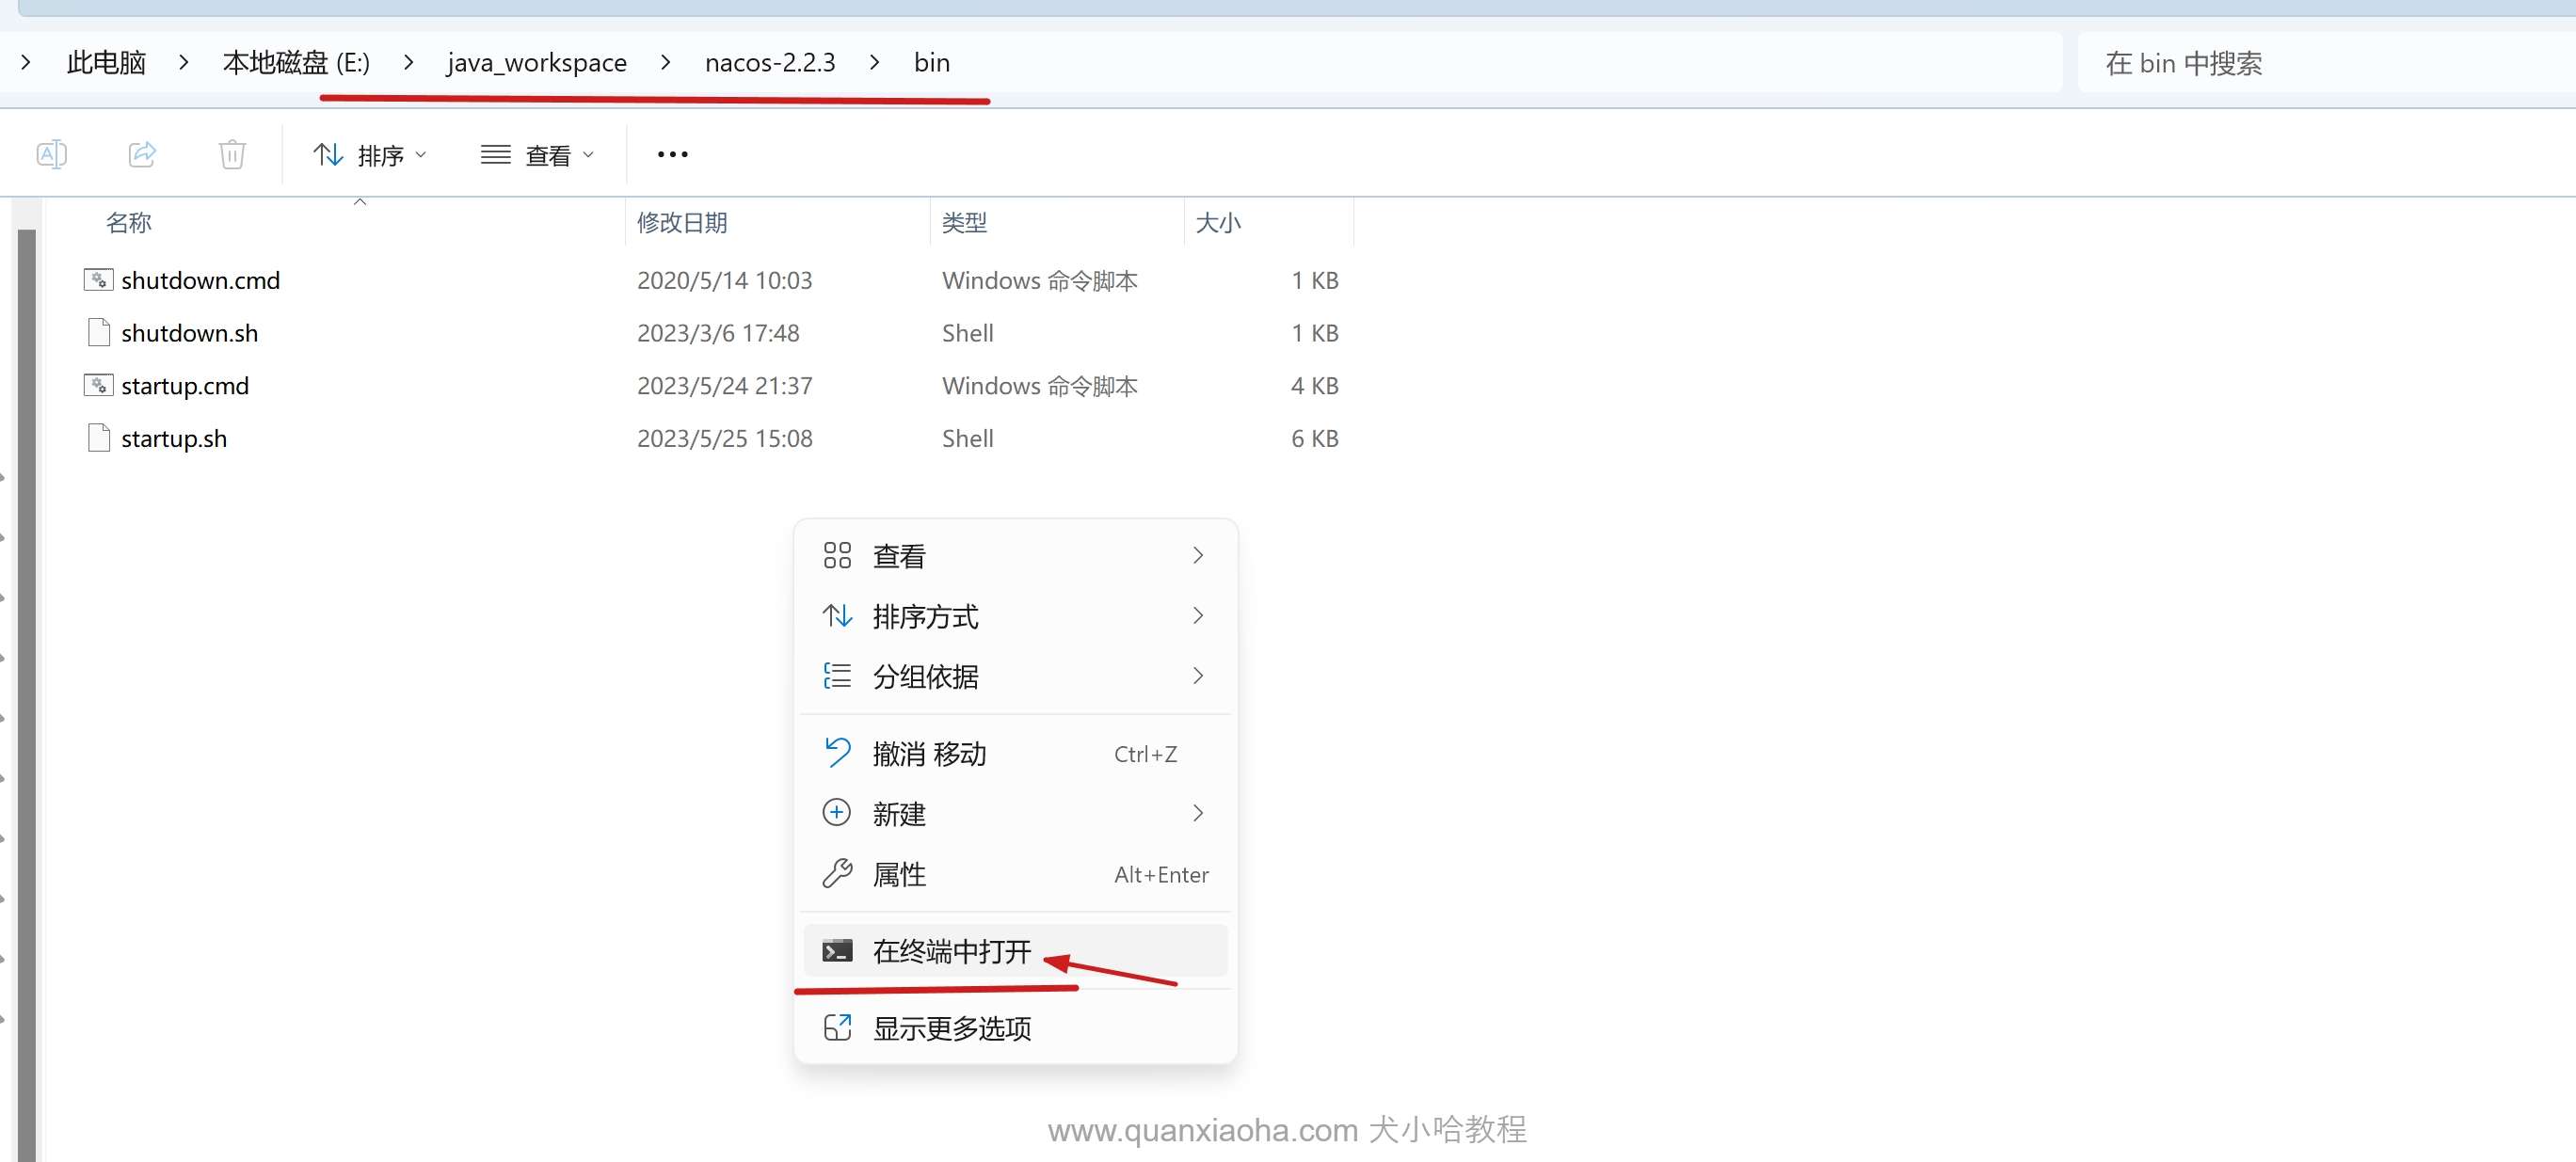Open the three-dots more options menu
Viewport: 2576px width, 1162px height.
tap(672, 154)
